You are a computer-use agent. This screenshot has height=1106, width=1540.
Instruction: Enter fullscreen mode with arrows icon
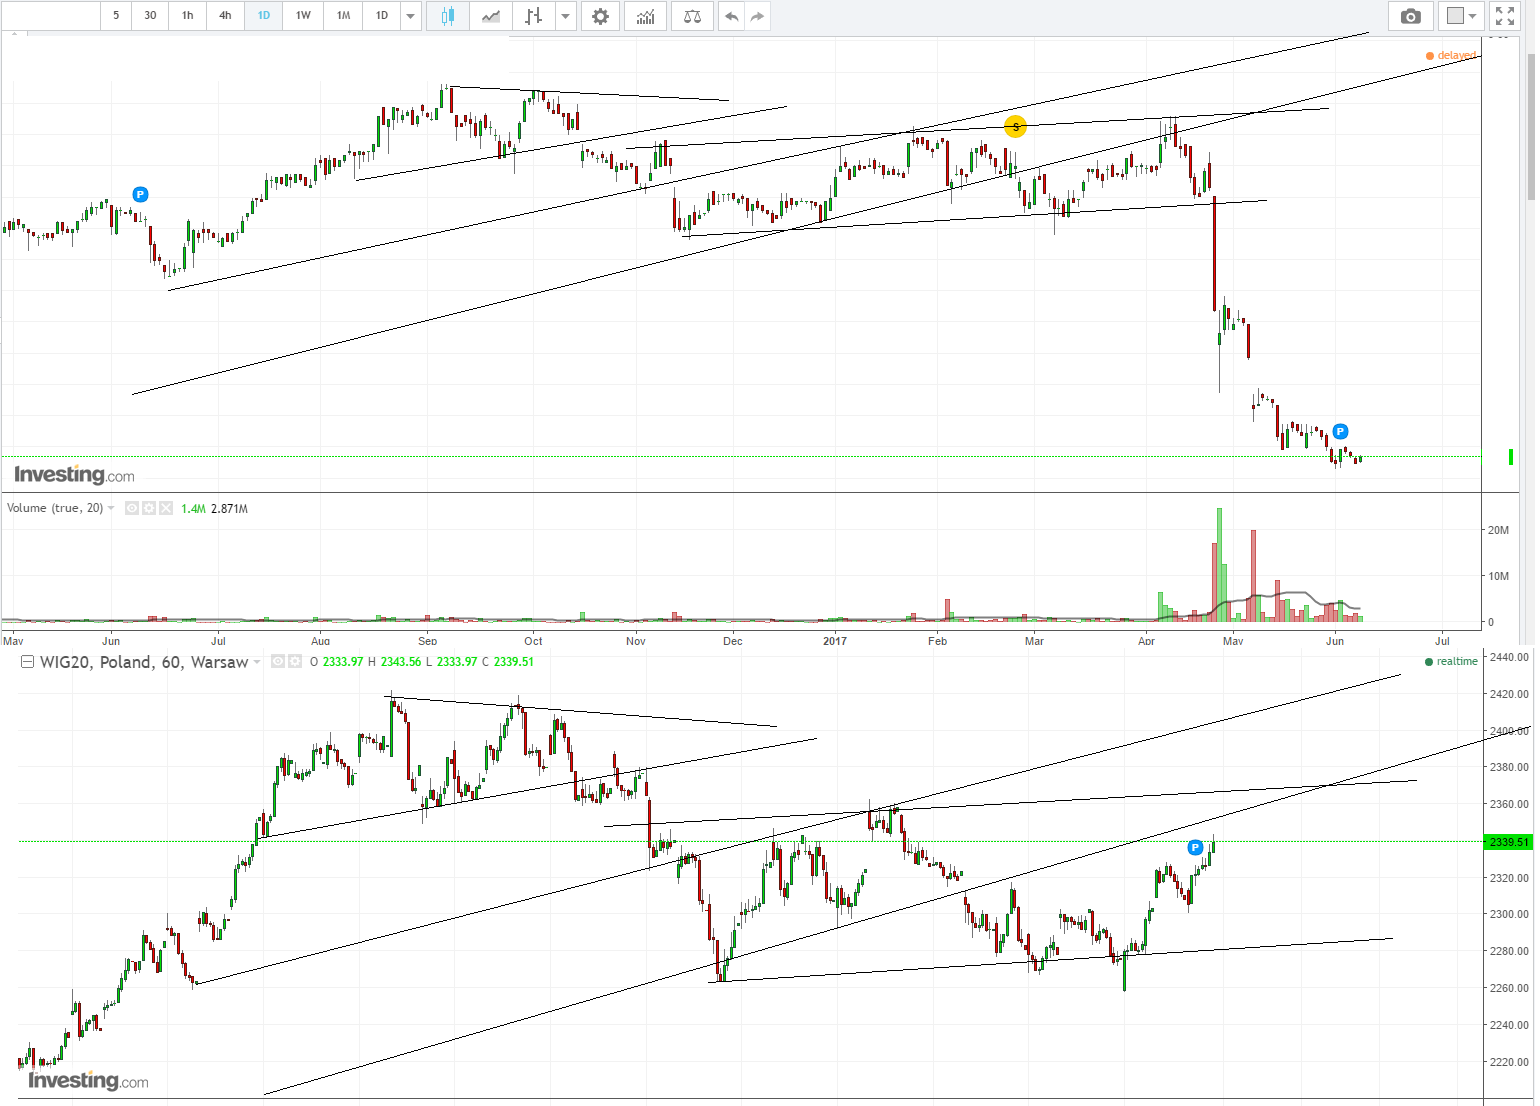[x=1505, y=16]
